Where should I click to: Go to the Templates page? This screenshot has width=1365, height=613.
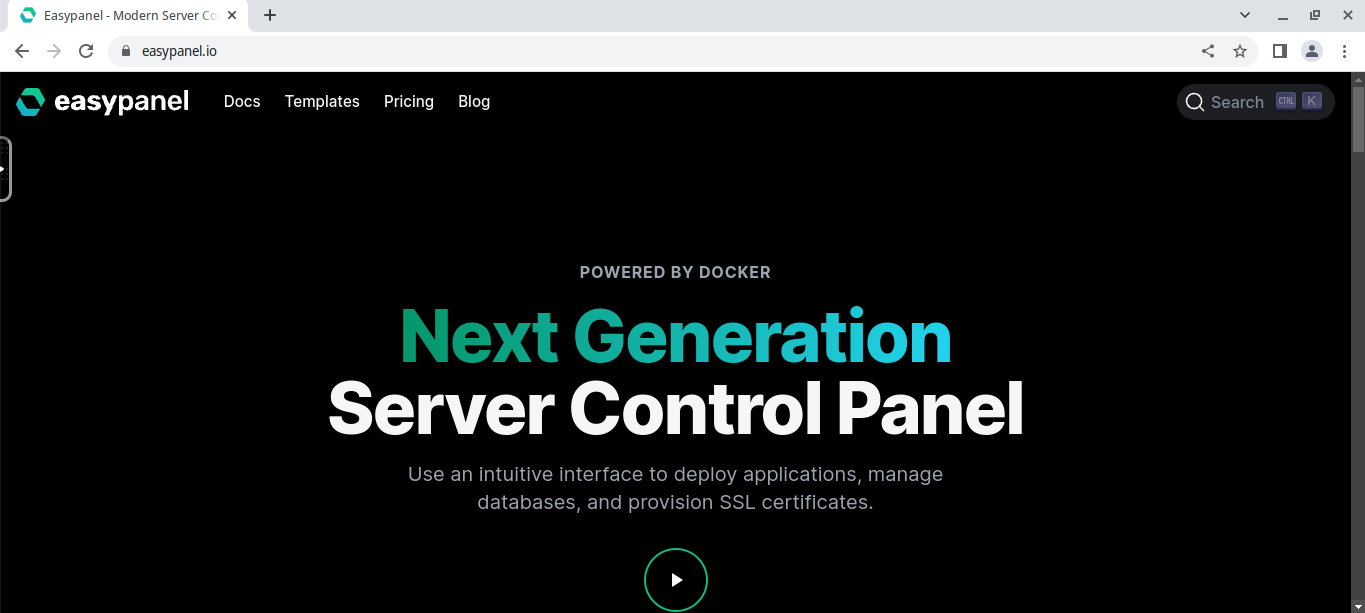[x=322, y=102]
